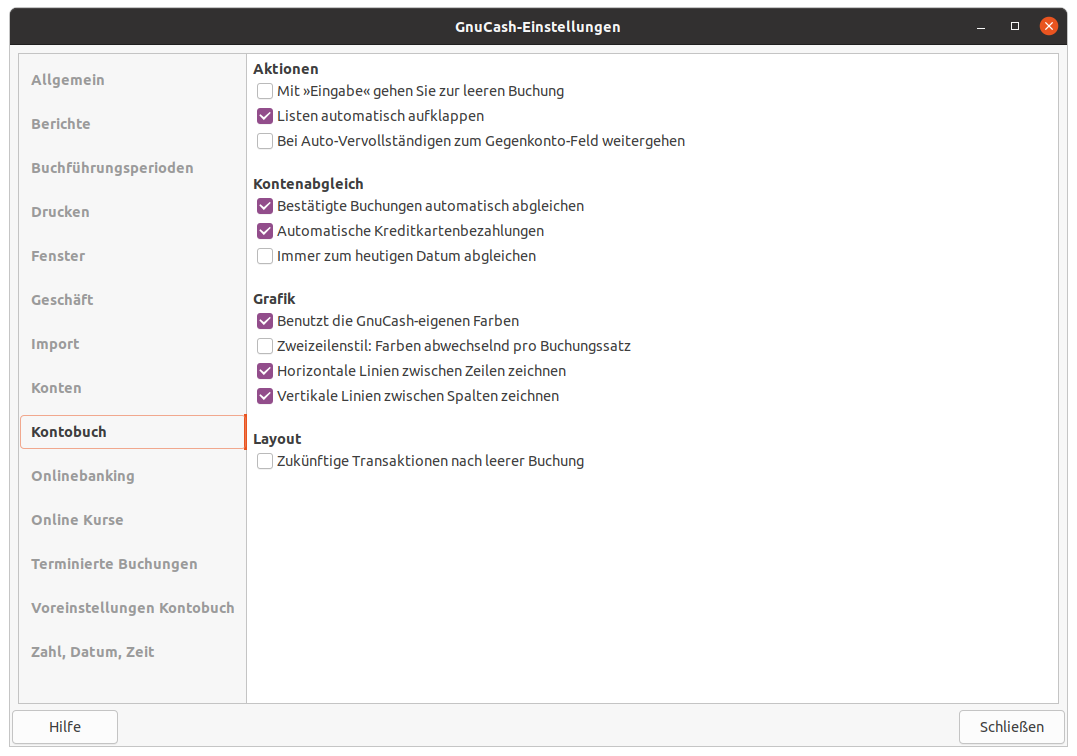Disable GnuCash-eigenen Farben option
The image size is (1077, 756).
click(265, 321)
